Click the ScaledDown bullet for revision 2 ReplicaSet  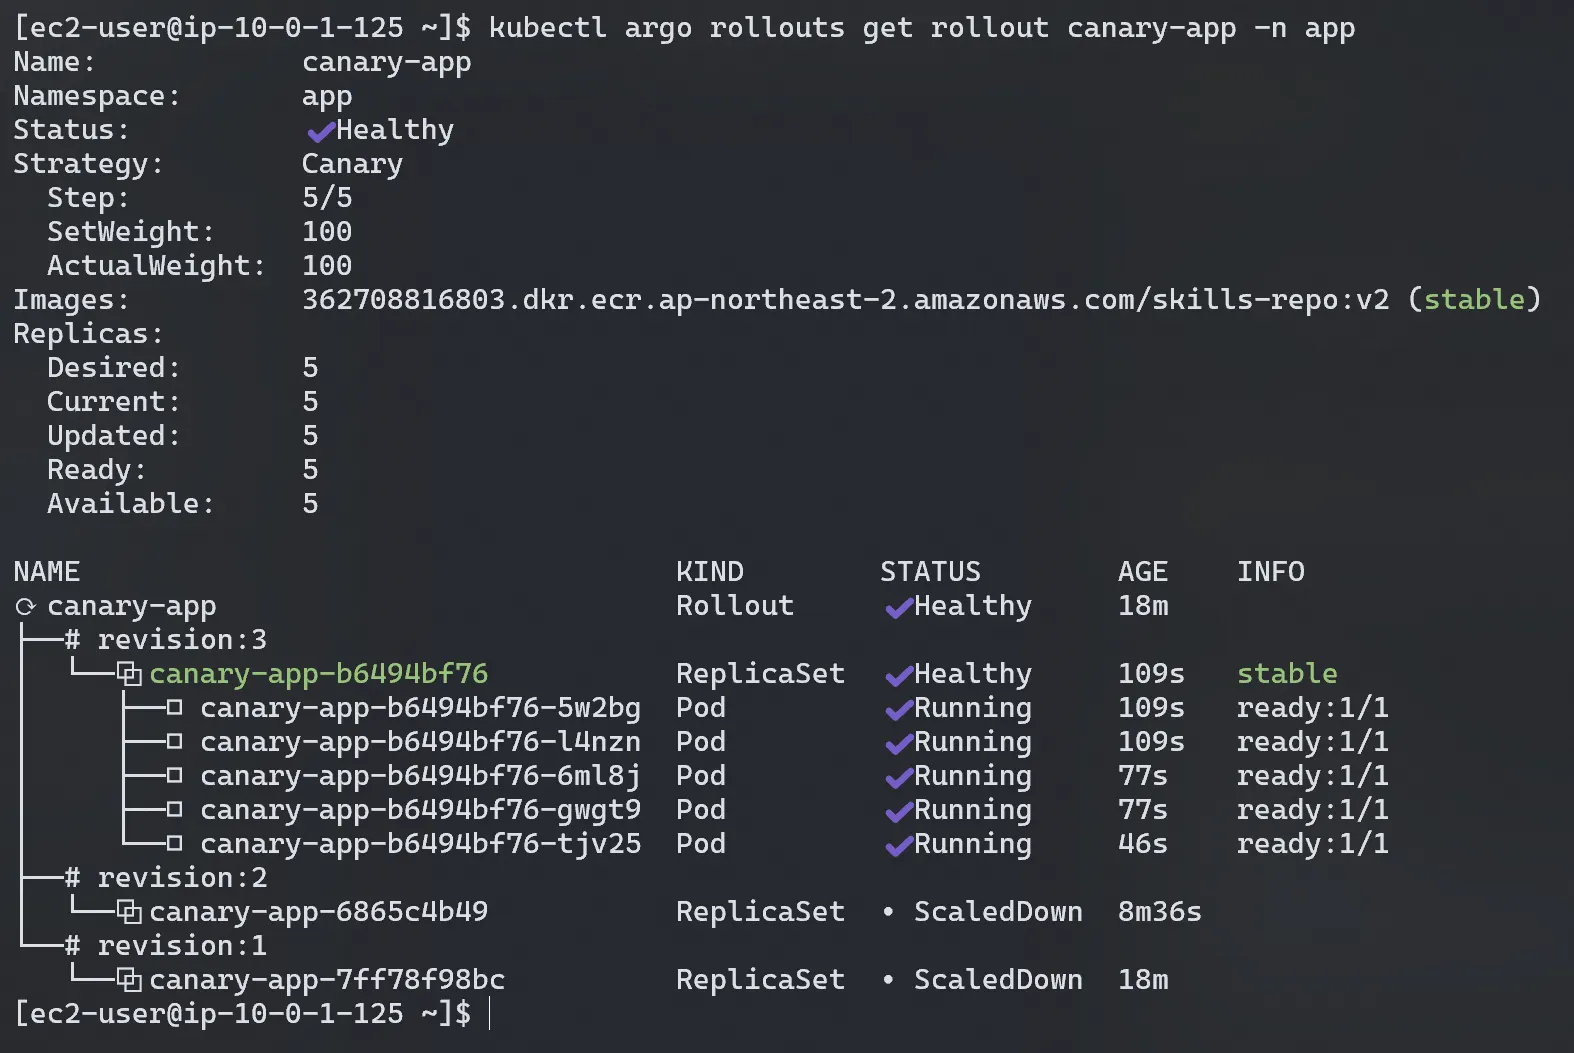coord(888,912)
